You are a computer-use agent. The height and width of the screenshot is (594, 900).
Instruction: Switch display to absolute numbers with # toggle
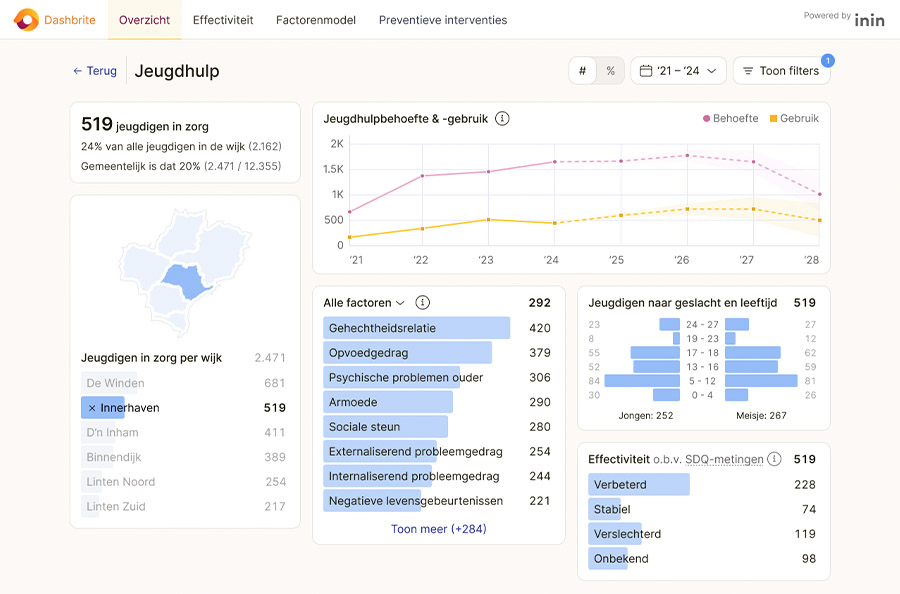(x=582, y=71)
